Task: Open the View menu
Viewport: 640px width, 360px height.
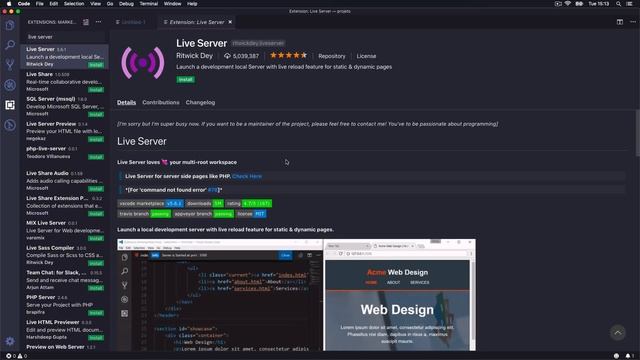Action: tap(96, 4)
